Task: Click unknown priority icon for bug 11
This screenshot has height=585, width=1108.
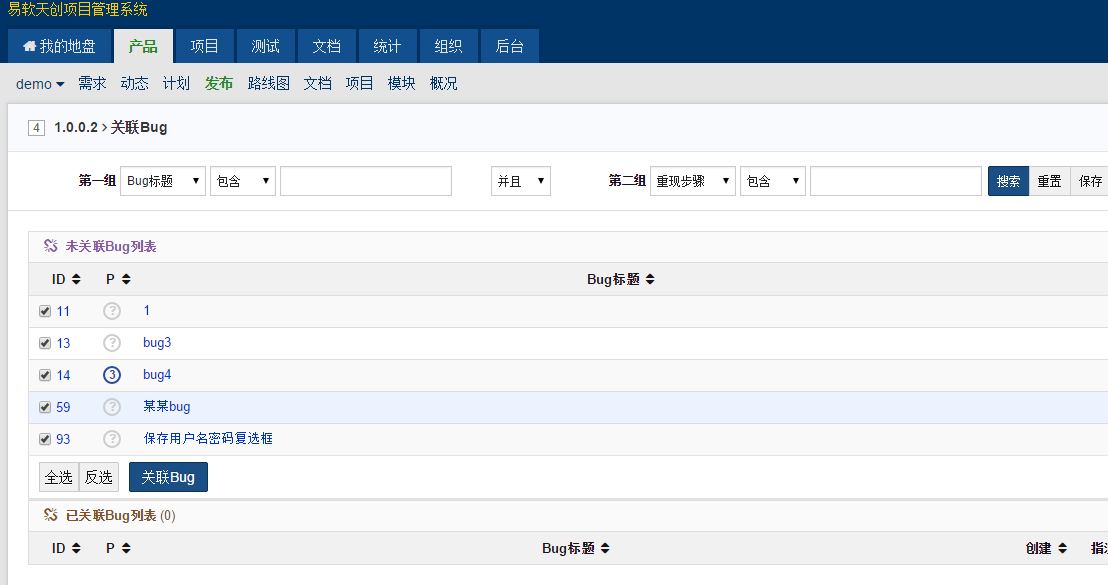Action: point(112,311)
